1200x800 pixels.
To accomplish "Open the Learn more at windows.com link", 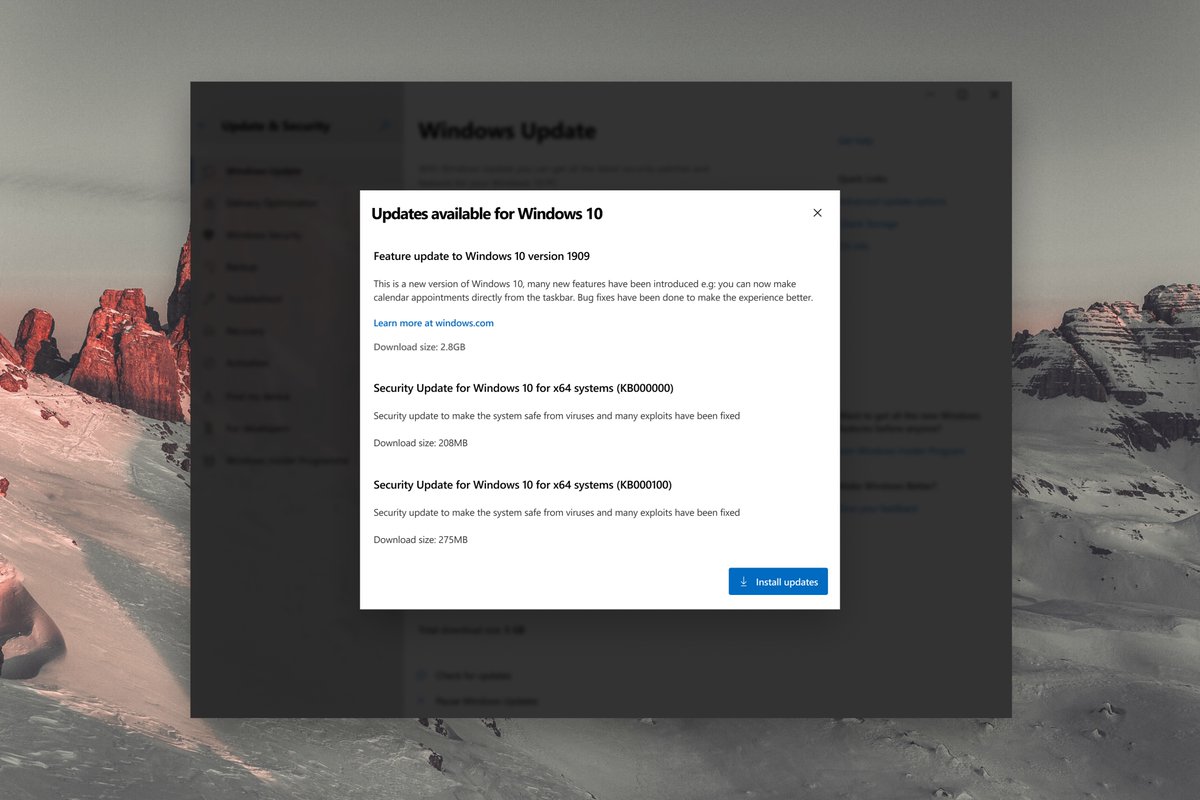I will pos(433,323).
